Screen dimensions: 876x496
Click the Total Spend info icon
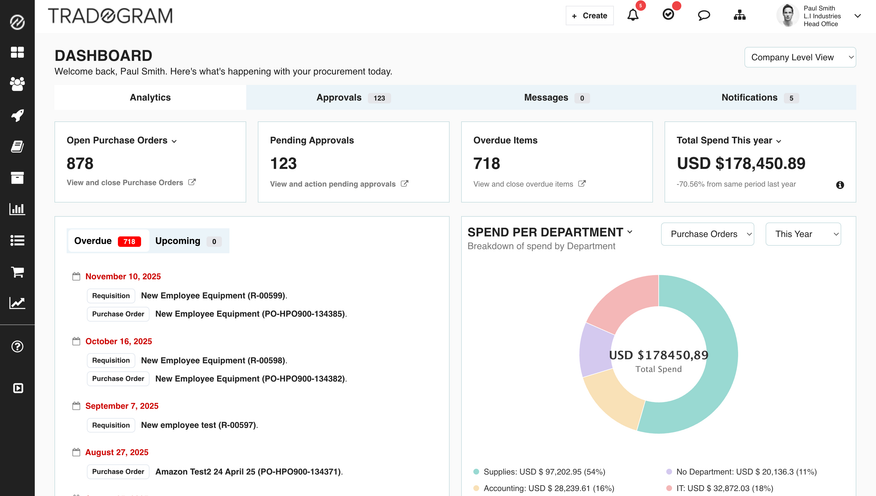coord(840,185)
